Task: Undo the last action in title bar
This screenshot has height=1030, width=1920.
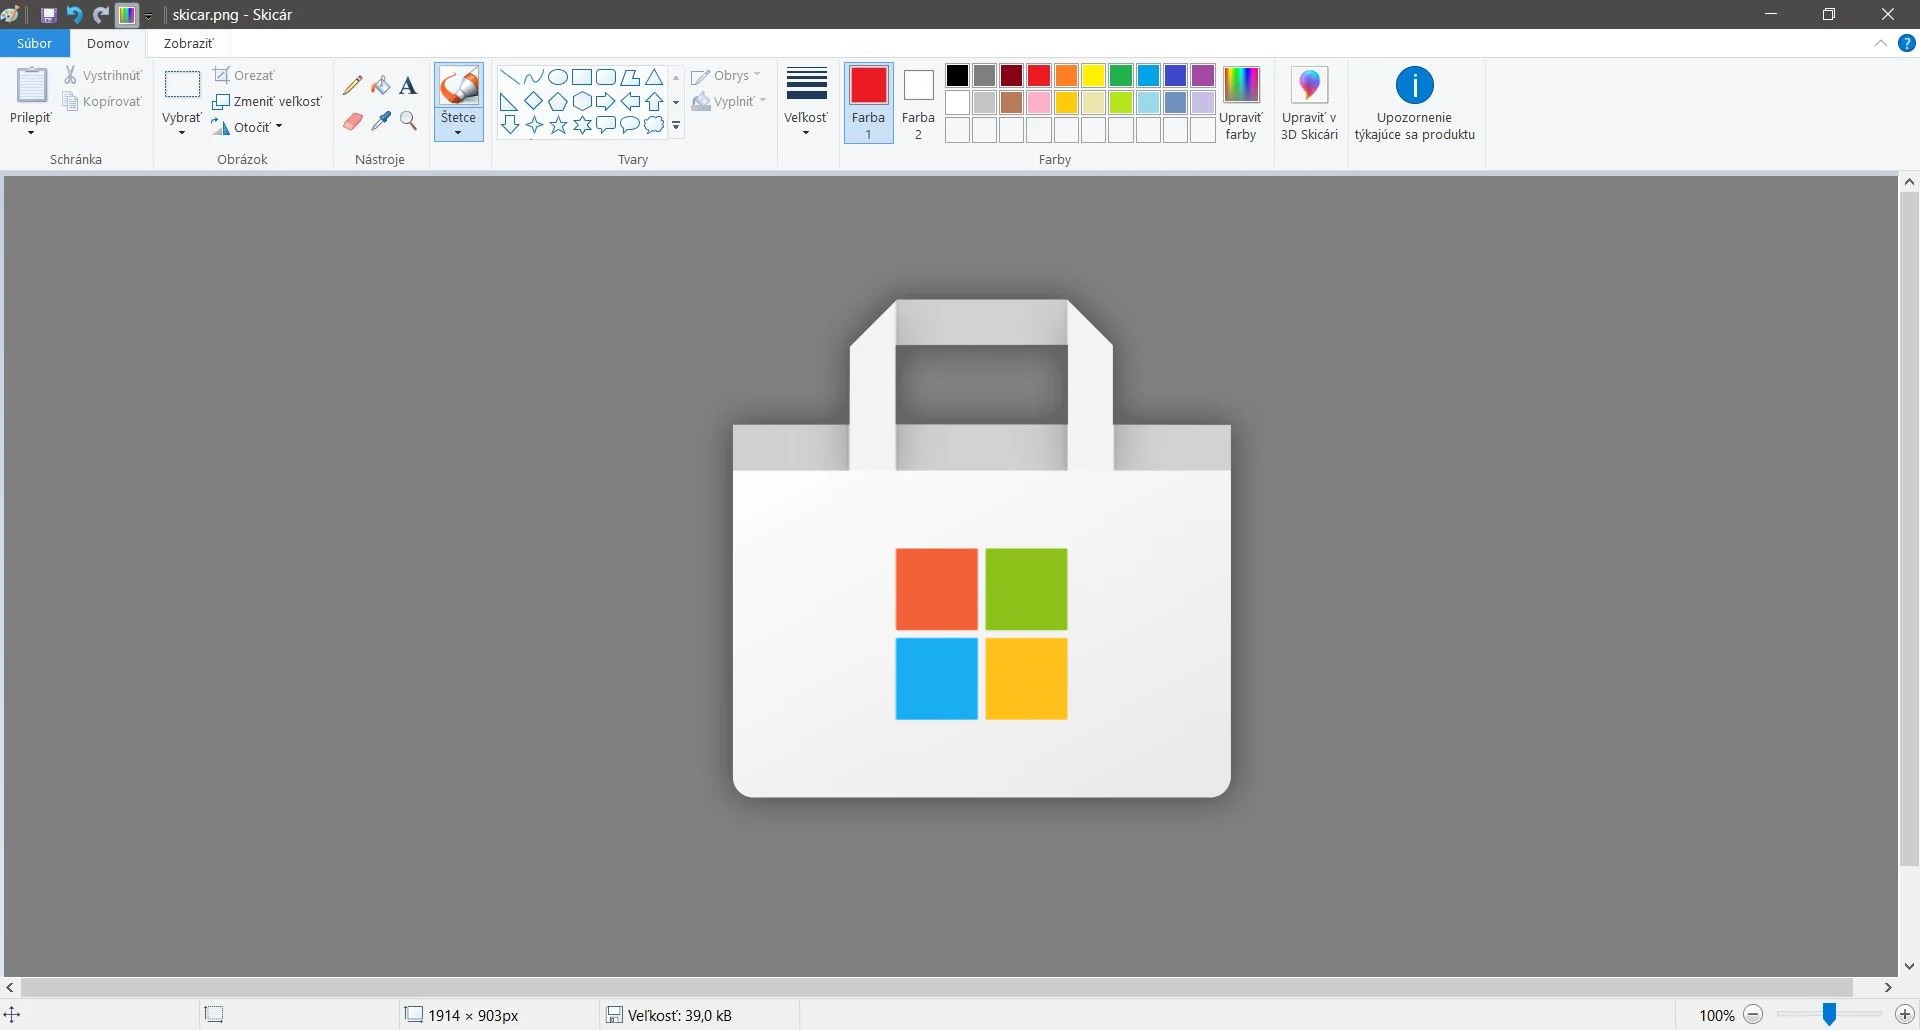Action: click(x=74, y=15)
